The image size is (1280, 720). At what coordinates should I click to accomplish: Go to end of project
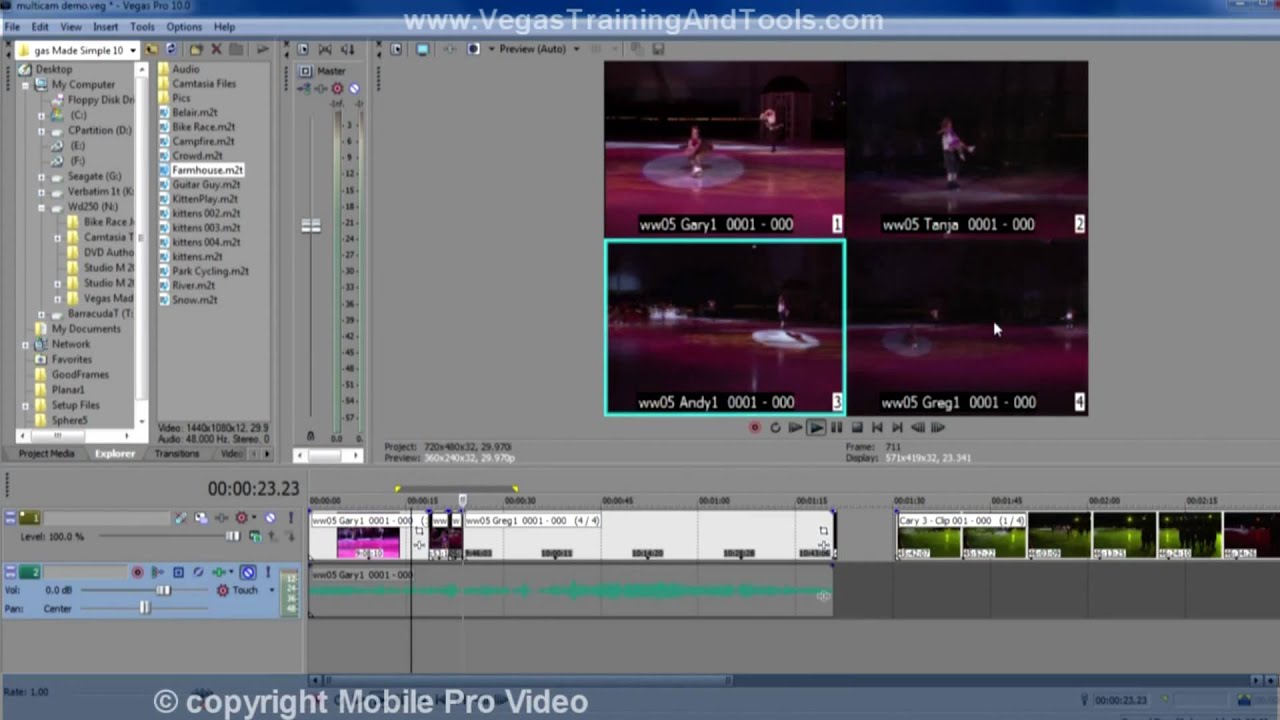[897, 427]
